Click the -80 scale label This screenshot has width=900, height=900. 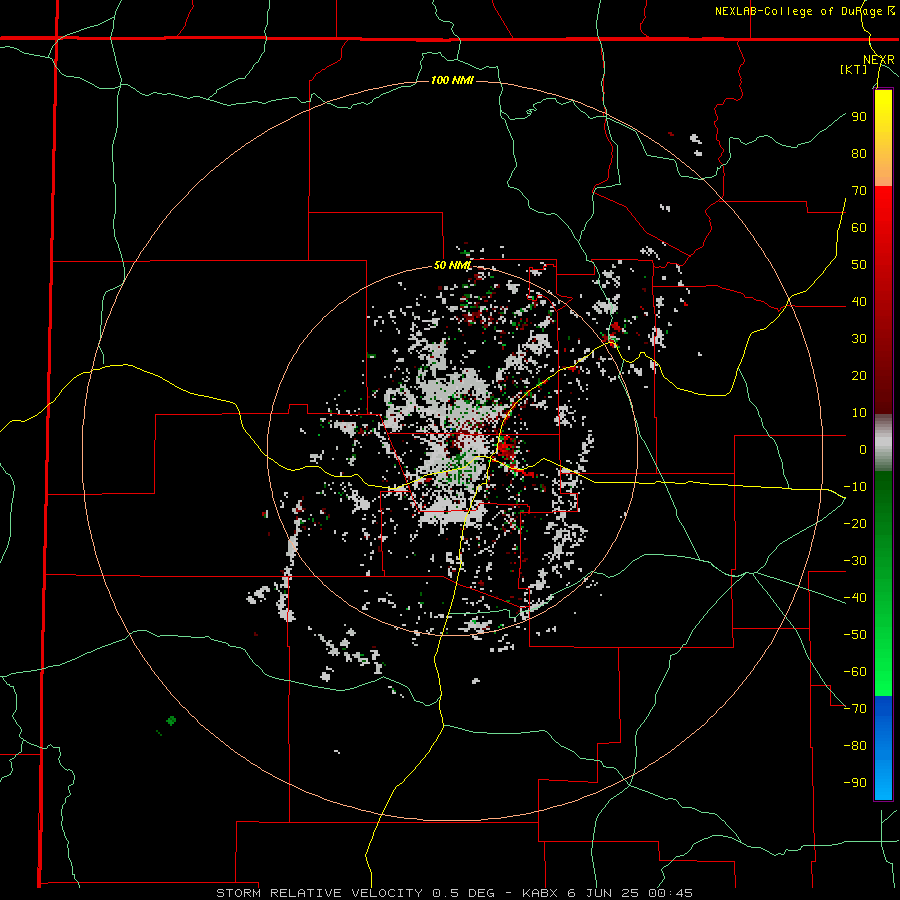coord(855,746)
